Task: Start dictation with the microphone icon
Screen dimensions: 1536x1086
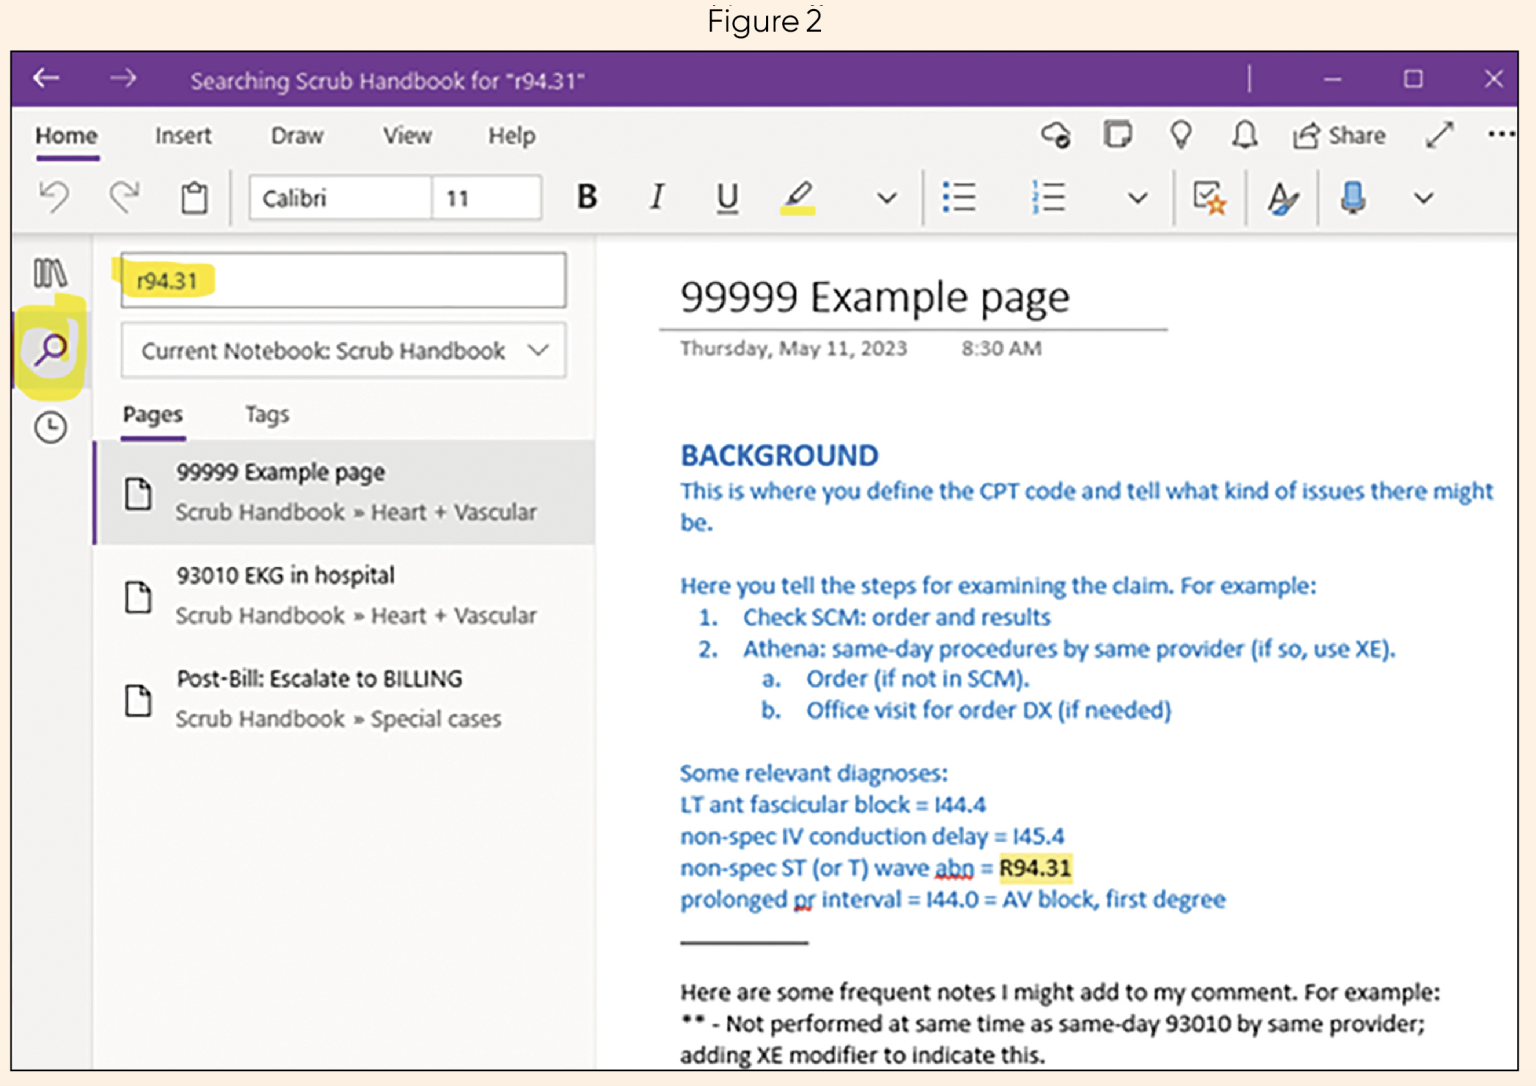Action: (x=1352, y=198)
